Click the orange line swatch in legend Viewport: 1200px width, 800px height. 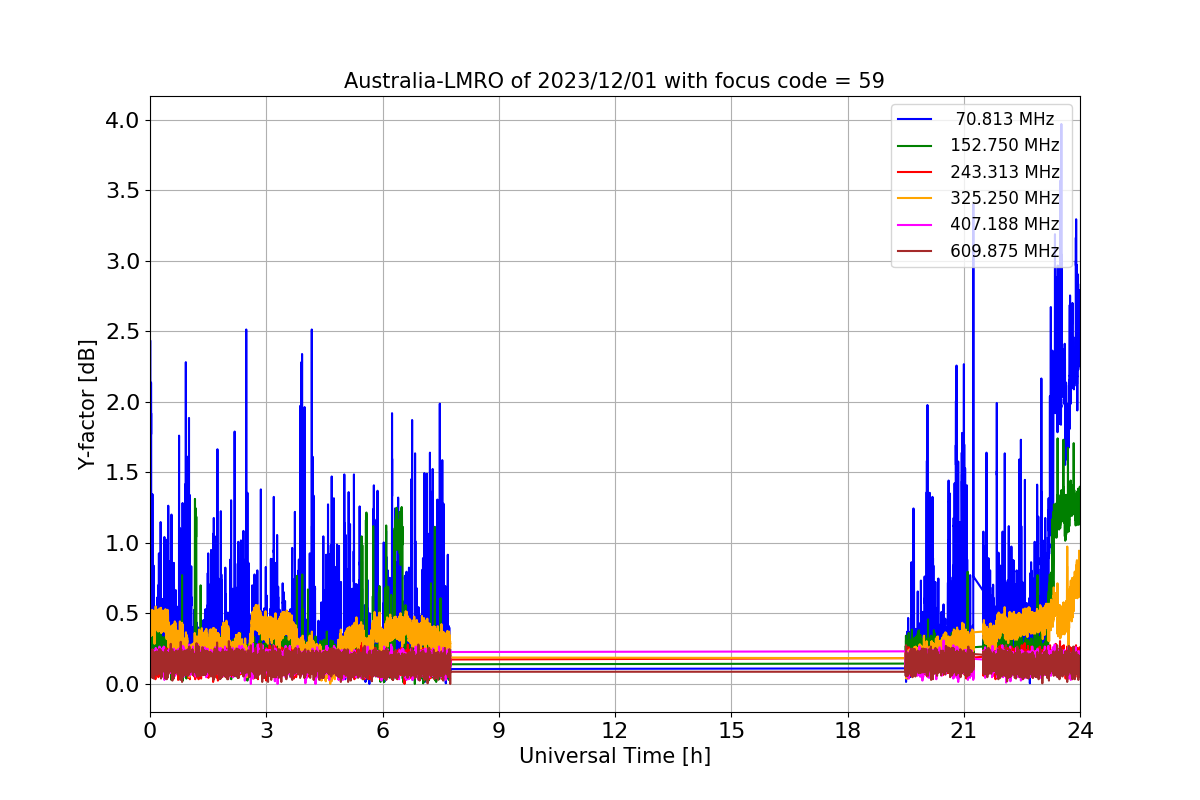(915, 199)
